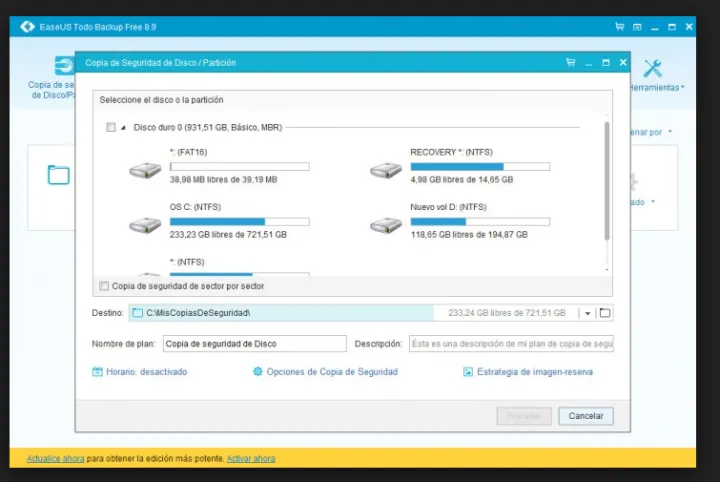The width and height of the screenshot is (720, 482).
Task: Click the Nuevo vol D: usage bar
Action: pyautogui.click(x=480, y=222)
